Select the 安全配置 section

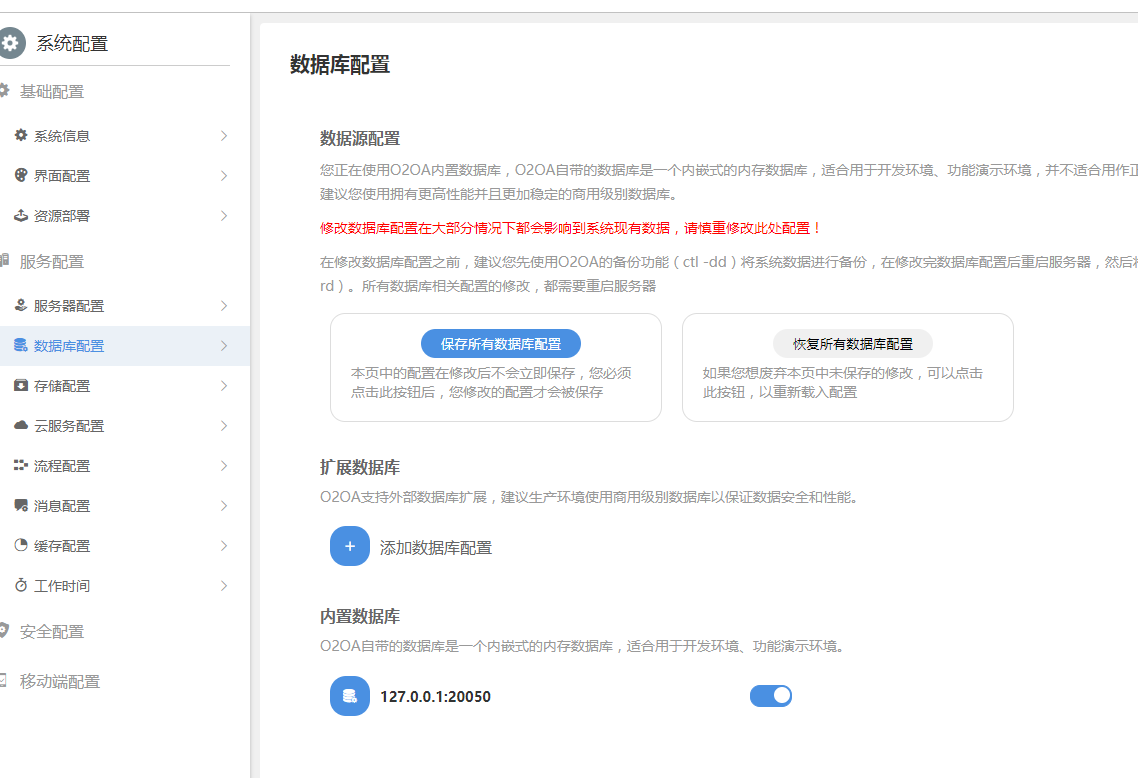[52, 632]
